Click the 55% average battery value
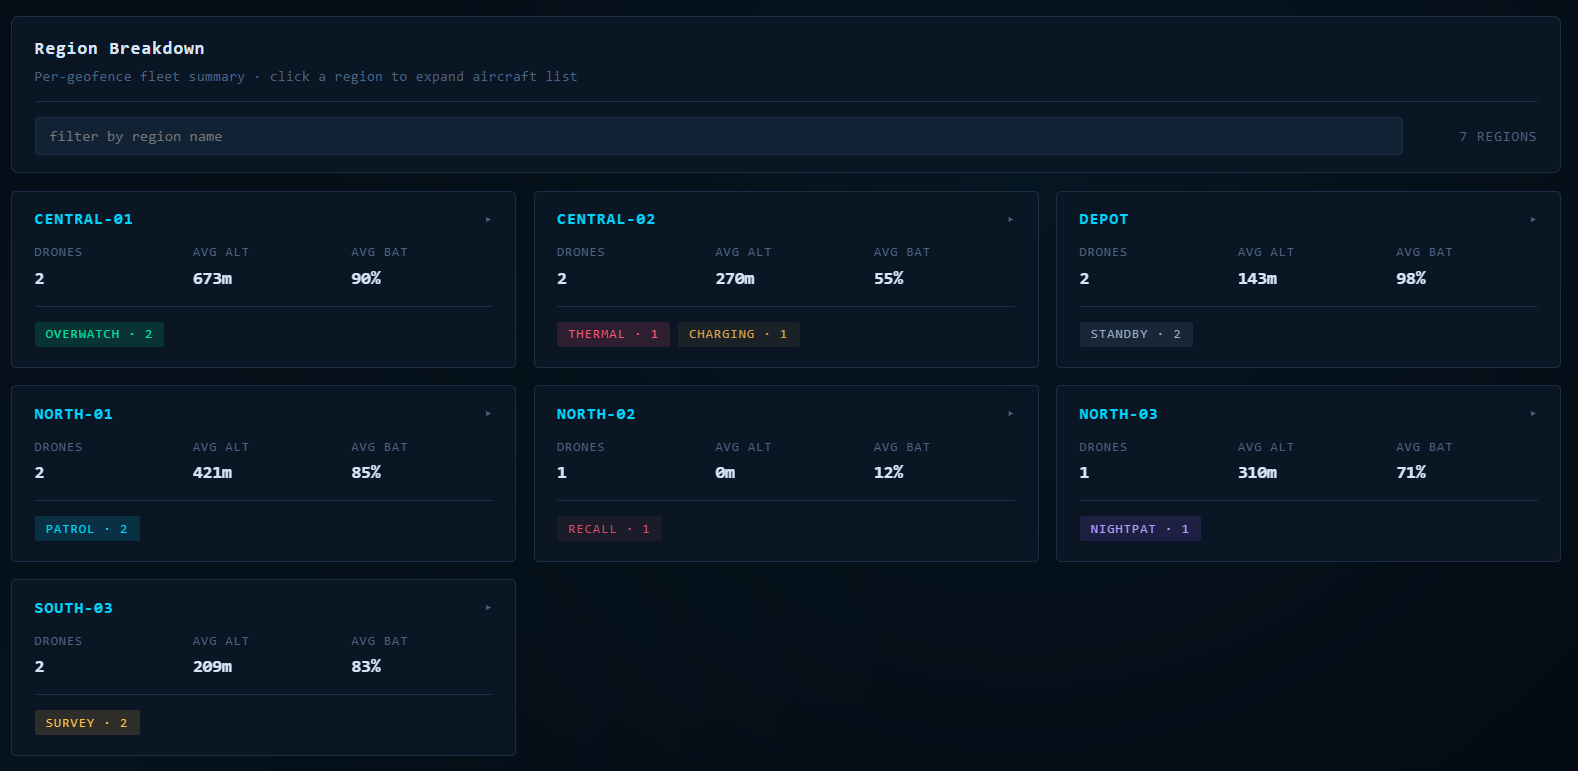The width and height of the screenshot is (1578, 771). [x=888, y=278]
